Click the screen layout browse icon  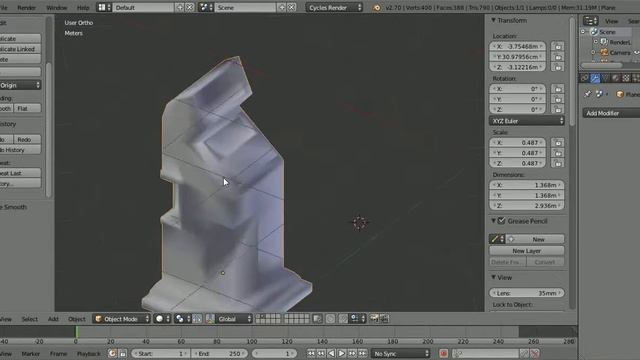[x=104, y=7]
